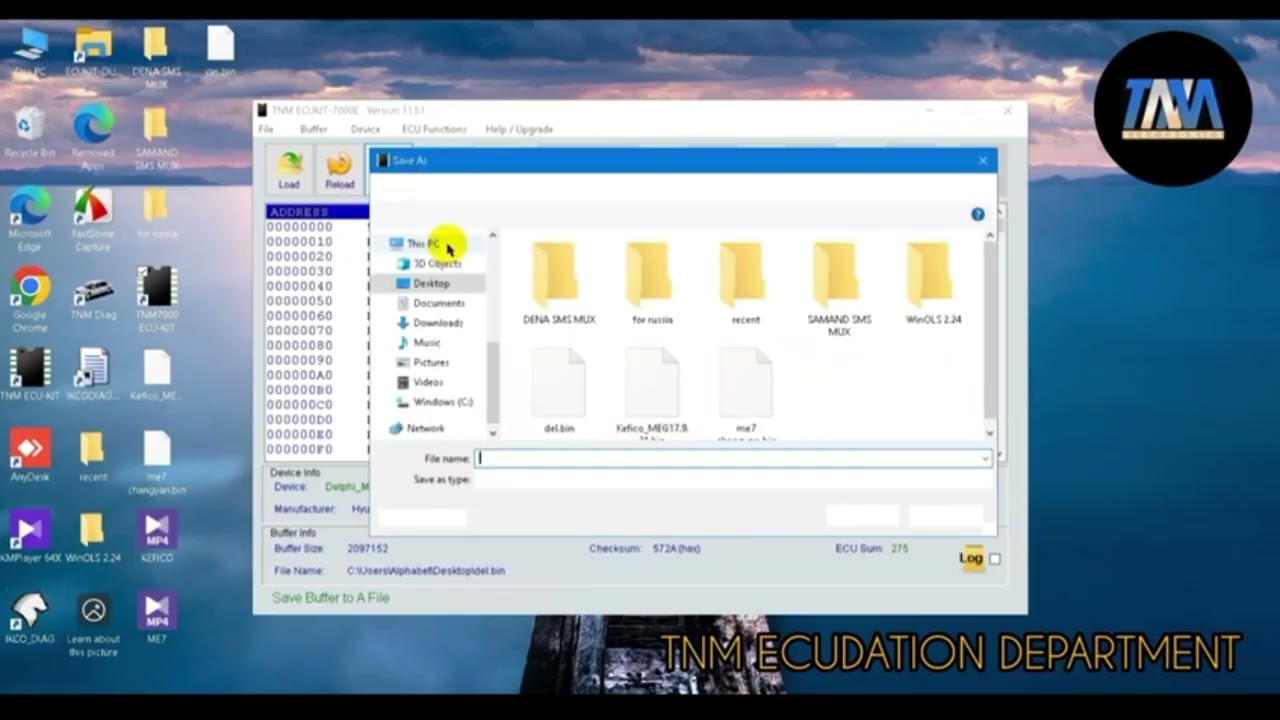The image size is (1280, 720).
Task: Select IKCO_DIAG desktop shortcut
Action: [x=30, y=618]
